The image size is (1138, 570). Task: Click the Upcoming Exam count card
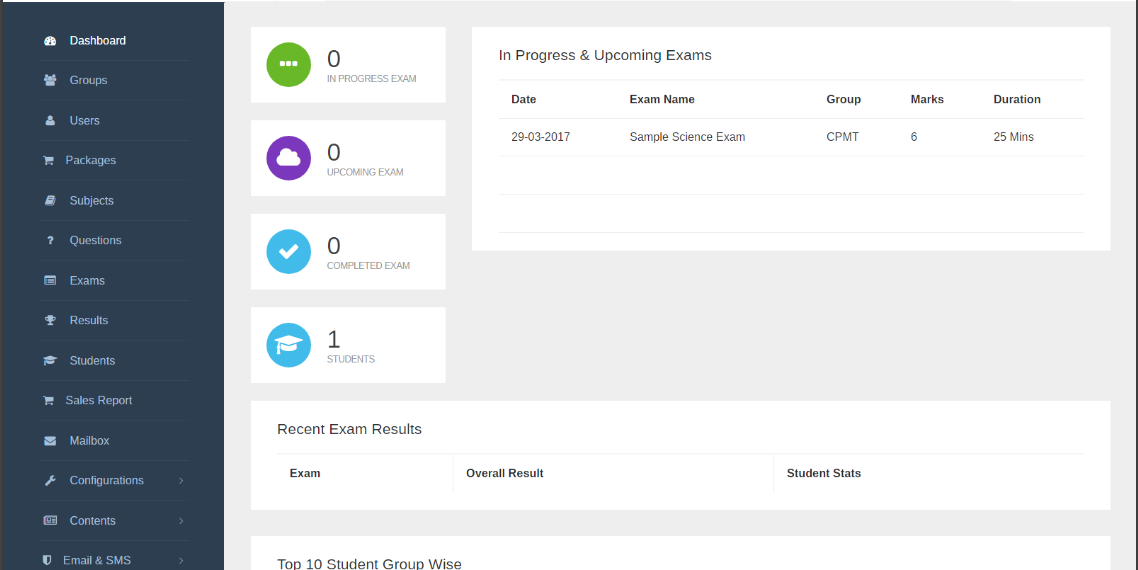coord(348,158)
